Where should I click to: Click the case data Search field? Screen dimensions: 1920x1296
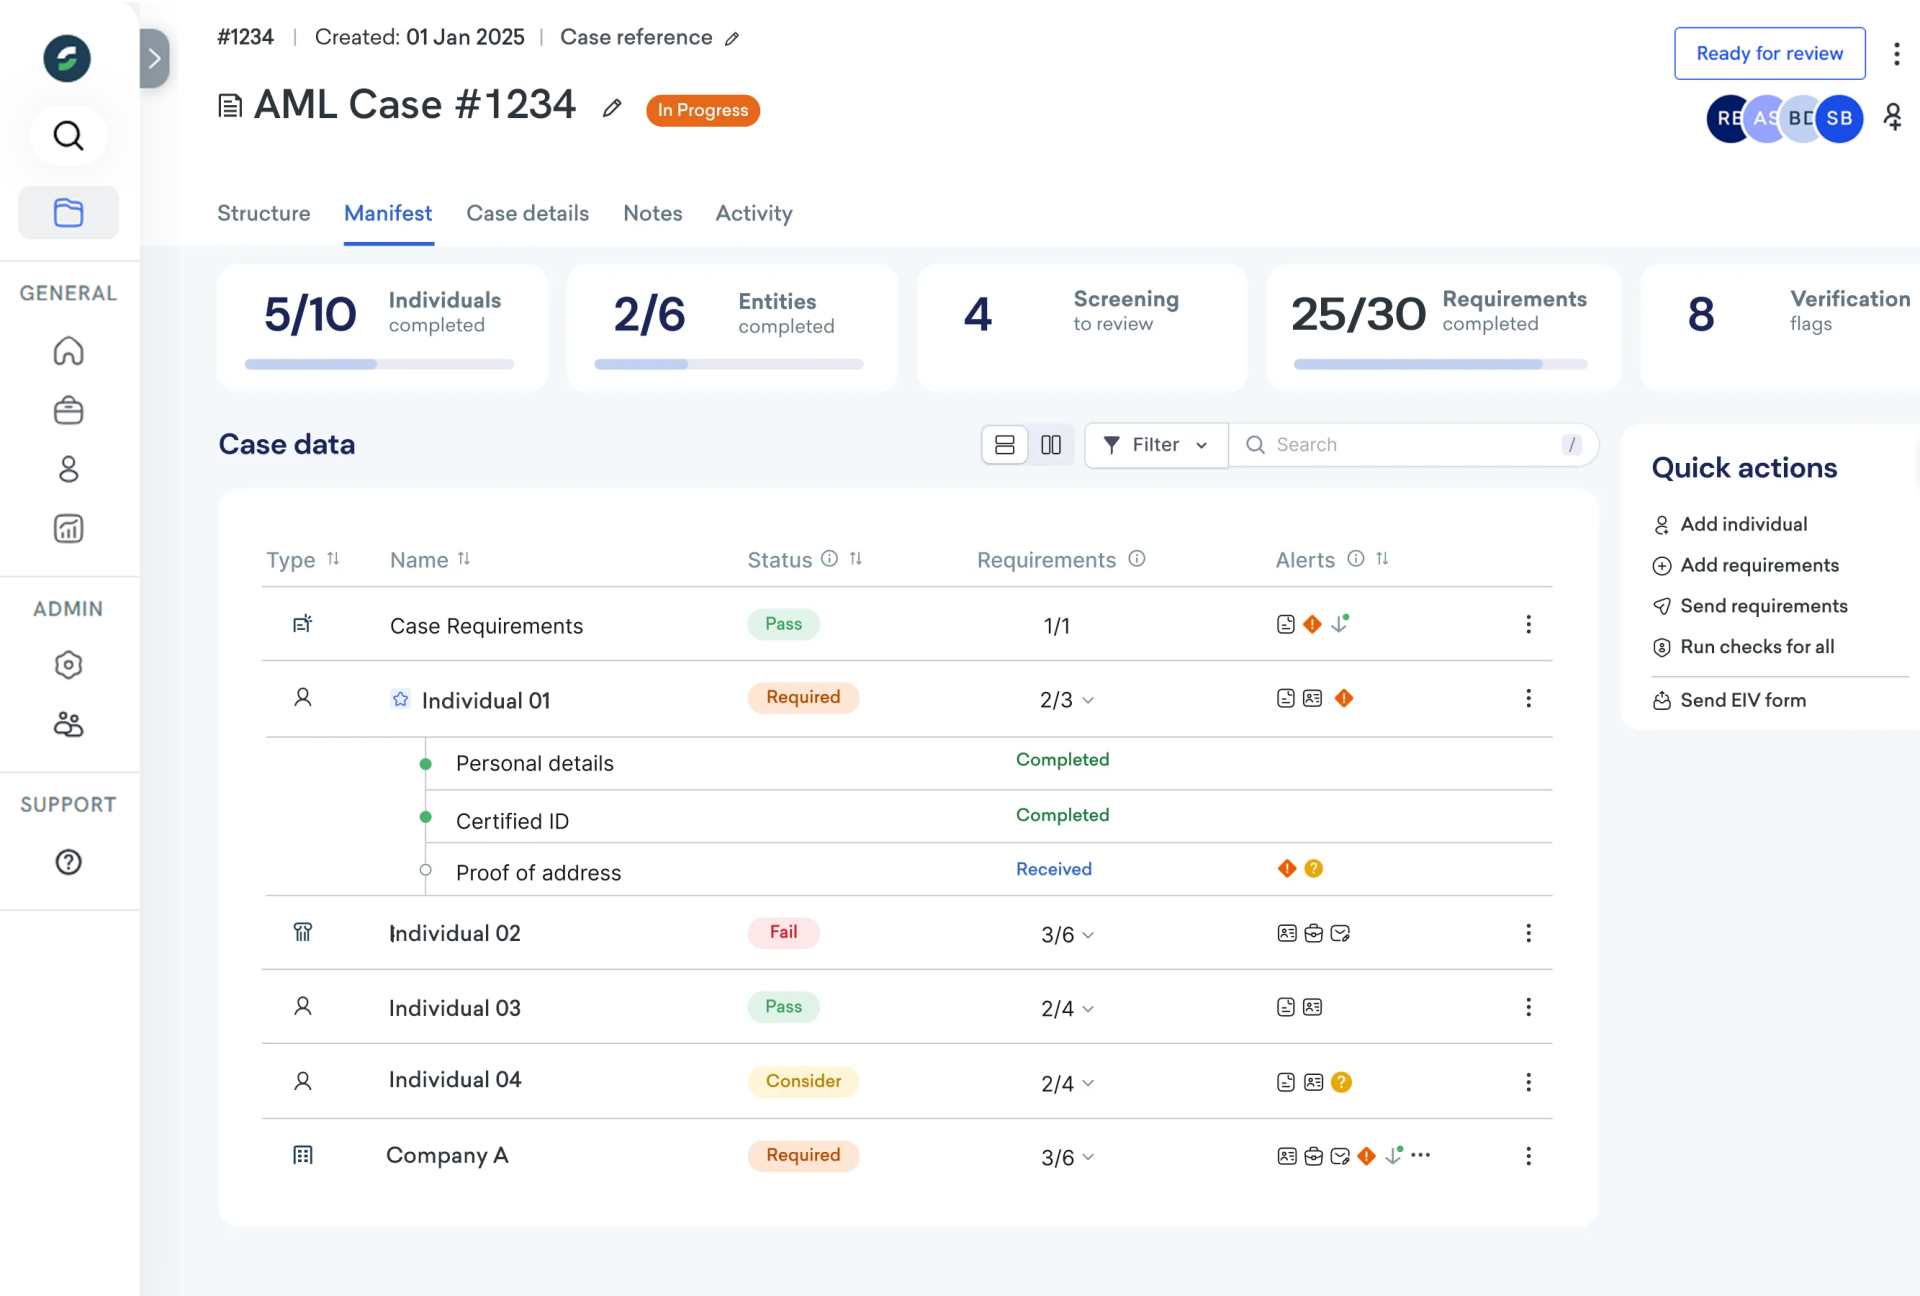click(1410, 445)
